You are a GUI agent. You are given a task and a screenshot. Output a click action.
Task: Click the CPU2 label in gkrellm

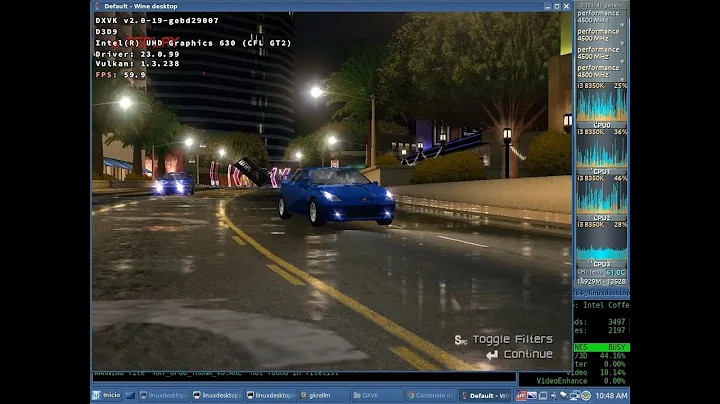click(602, 218)
